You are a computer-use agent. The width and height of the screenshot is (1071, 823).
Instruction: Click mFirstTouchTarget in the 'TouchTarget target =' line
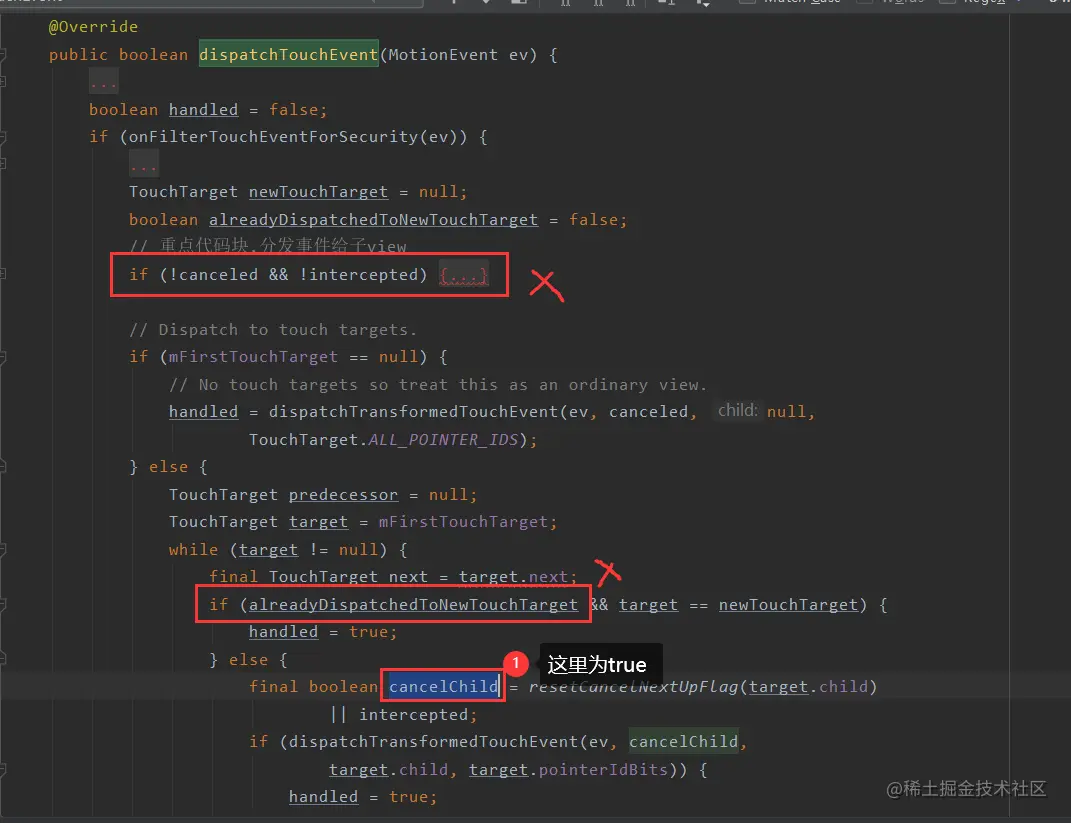(463, 522)
